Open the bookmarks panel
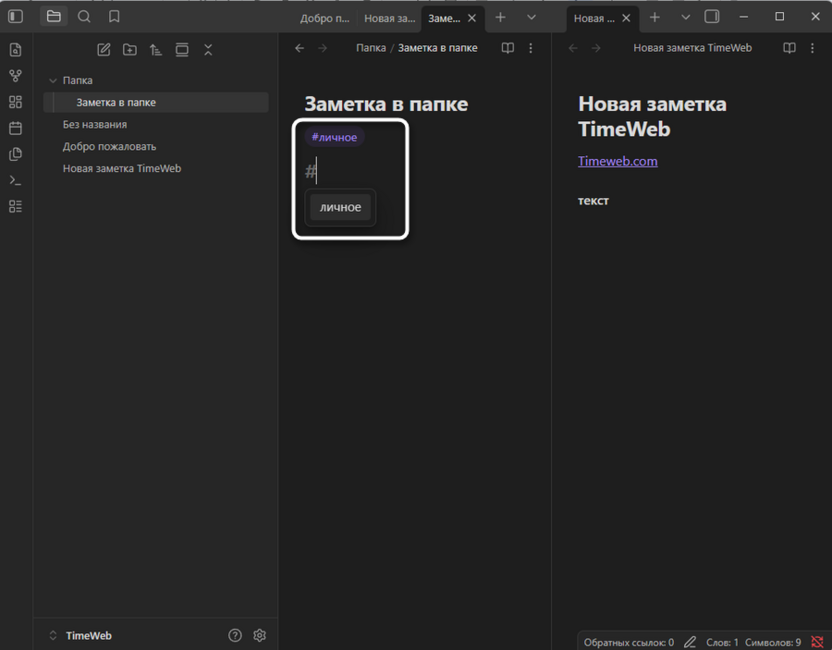 point(114,17)
